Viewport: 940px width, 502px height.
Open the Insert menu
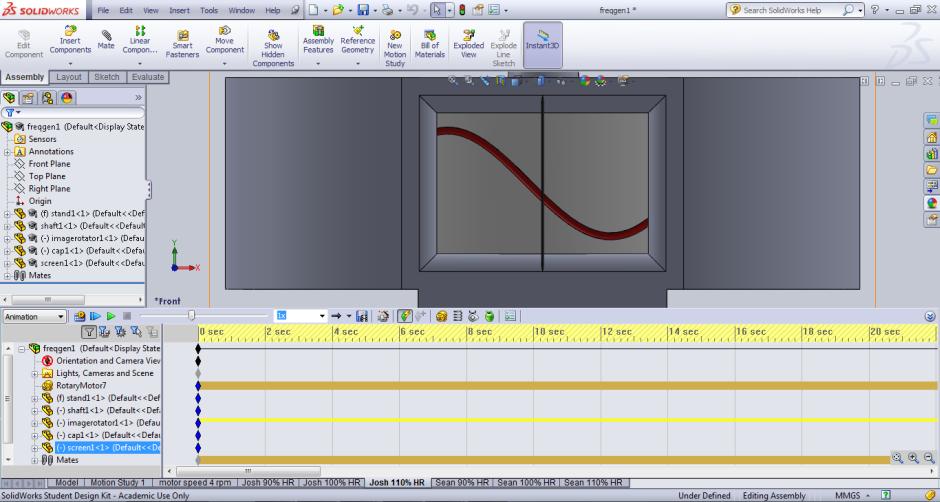(179, 10)
